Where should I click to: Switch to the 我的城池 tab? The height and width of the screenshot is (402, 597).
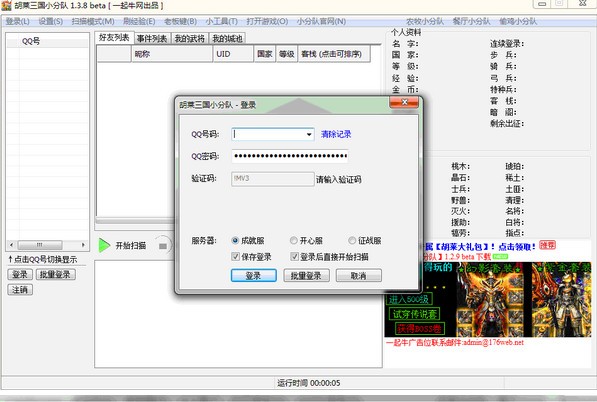click(227, 38)
